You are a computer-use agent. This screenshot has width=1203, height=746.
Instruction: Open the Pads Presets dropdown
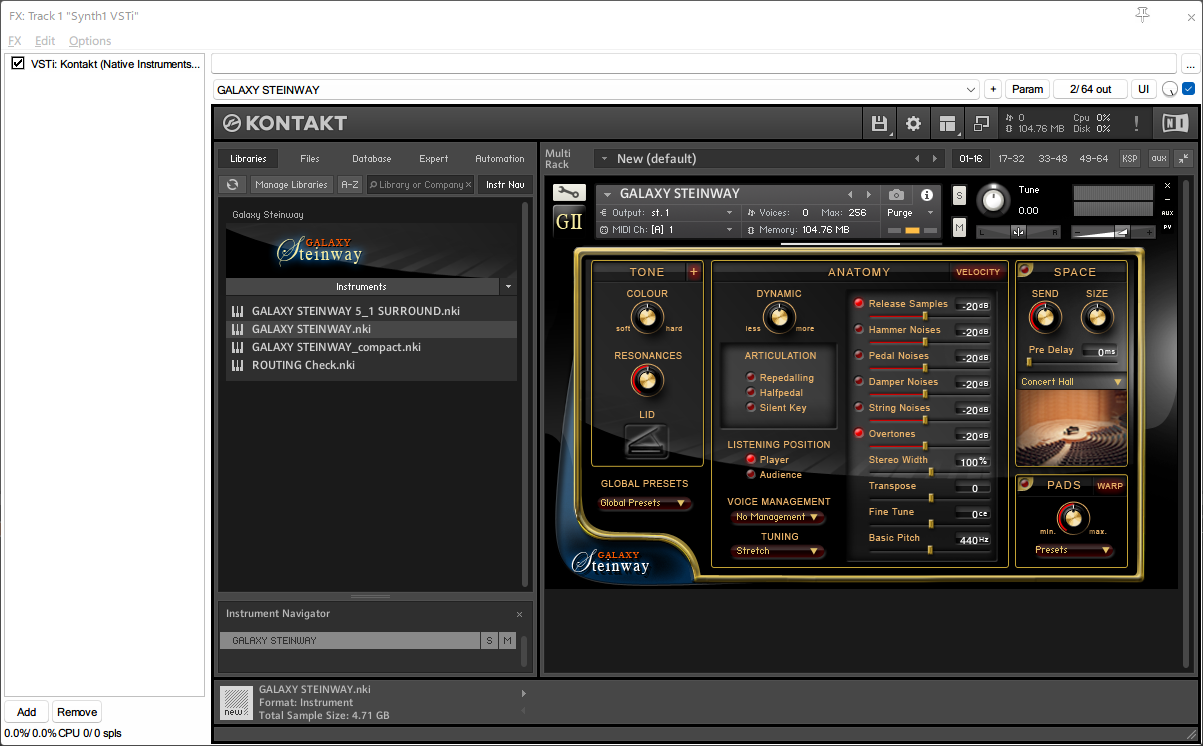click(1074, 551)
